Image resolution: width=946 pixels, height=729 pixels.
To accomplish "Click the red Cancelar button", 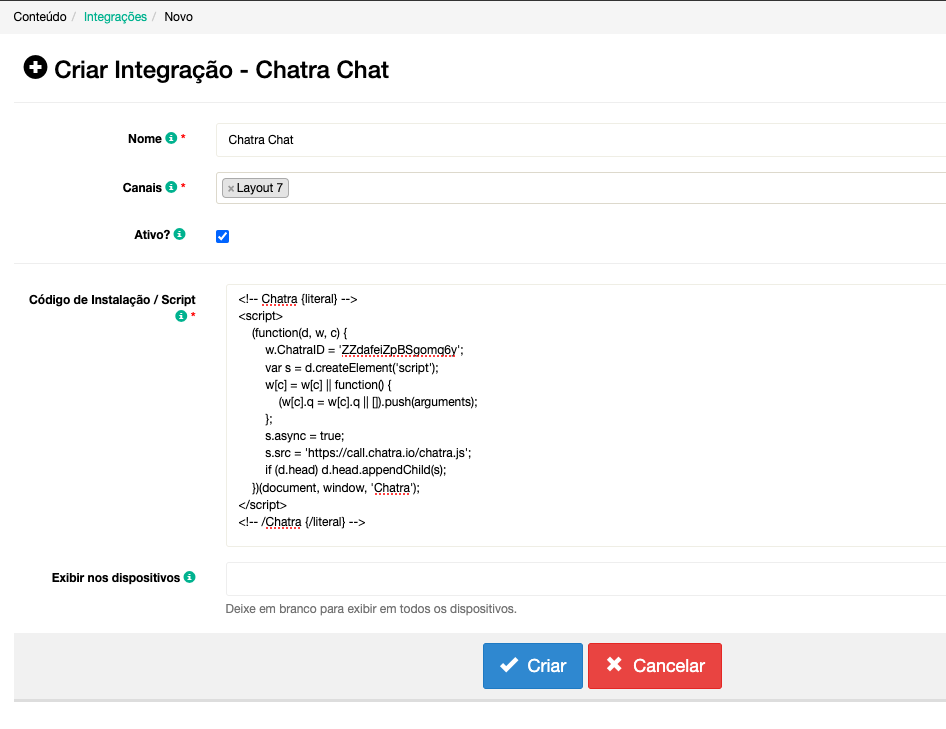I will point(655,666).
